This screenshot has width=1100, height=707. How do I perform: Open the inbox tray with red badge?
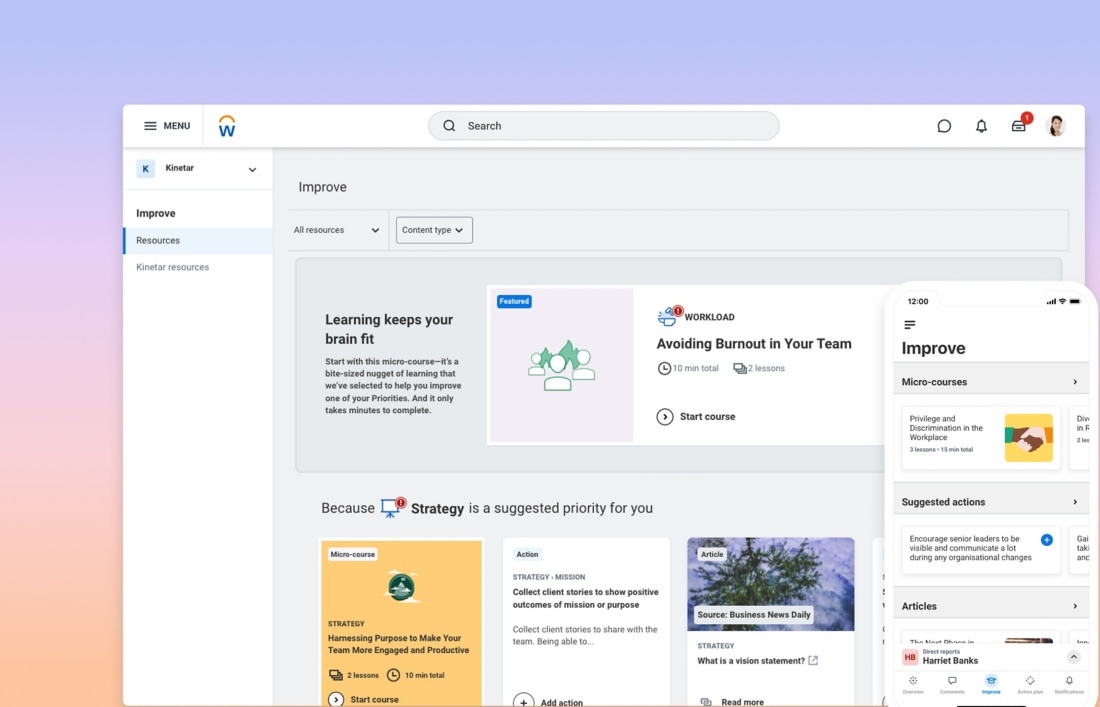[x=1018, y=126]
